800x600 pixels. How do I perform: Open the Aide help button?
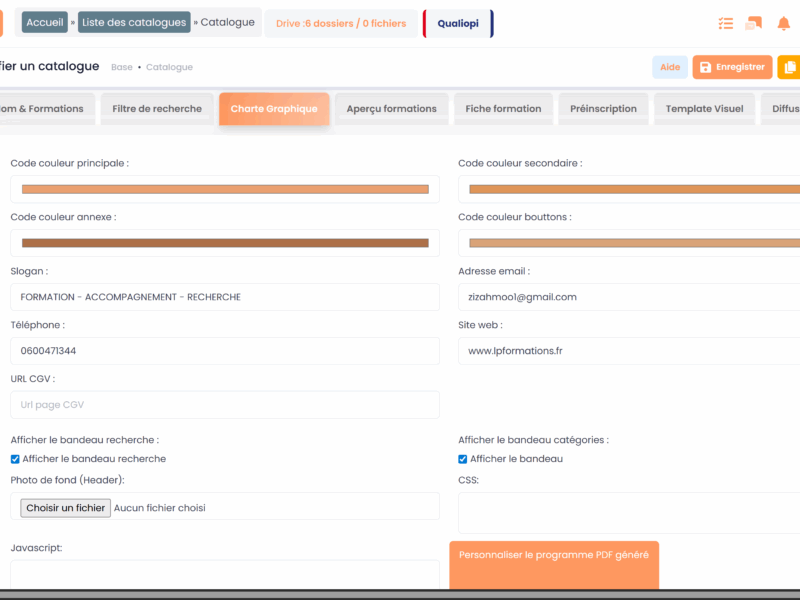click(x=670, y=67)
